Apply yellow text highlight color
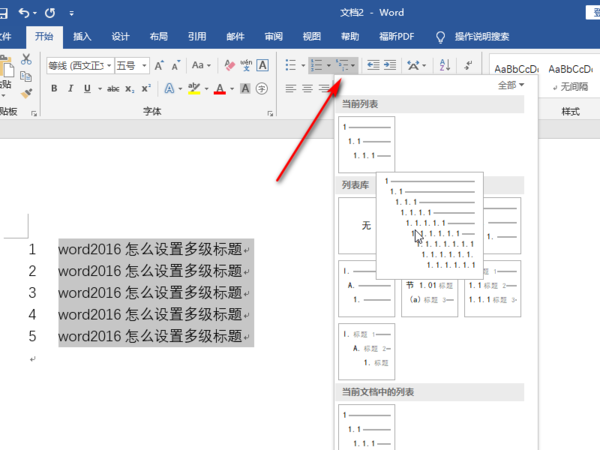 (194, 89)
